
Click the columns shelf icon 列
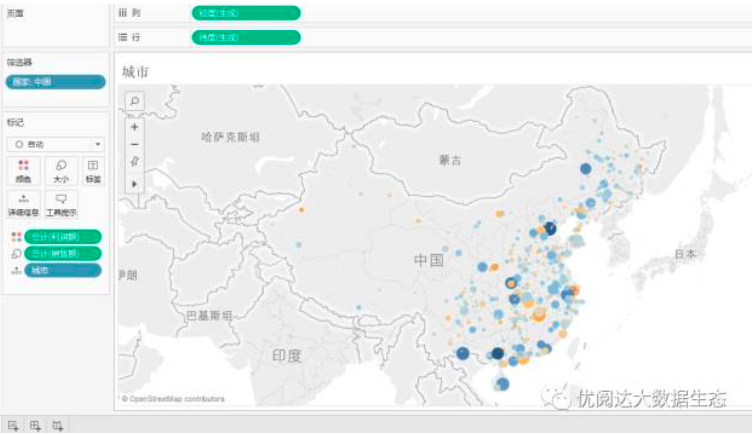[123, 13]
